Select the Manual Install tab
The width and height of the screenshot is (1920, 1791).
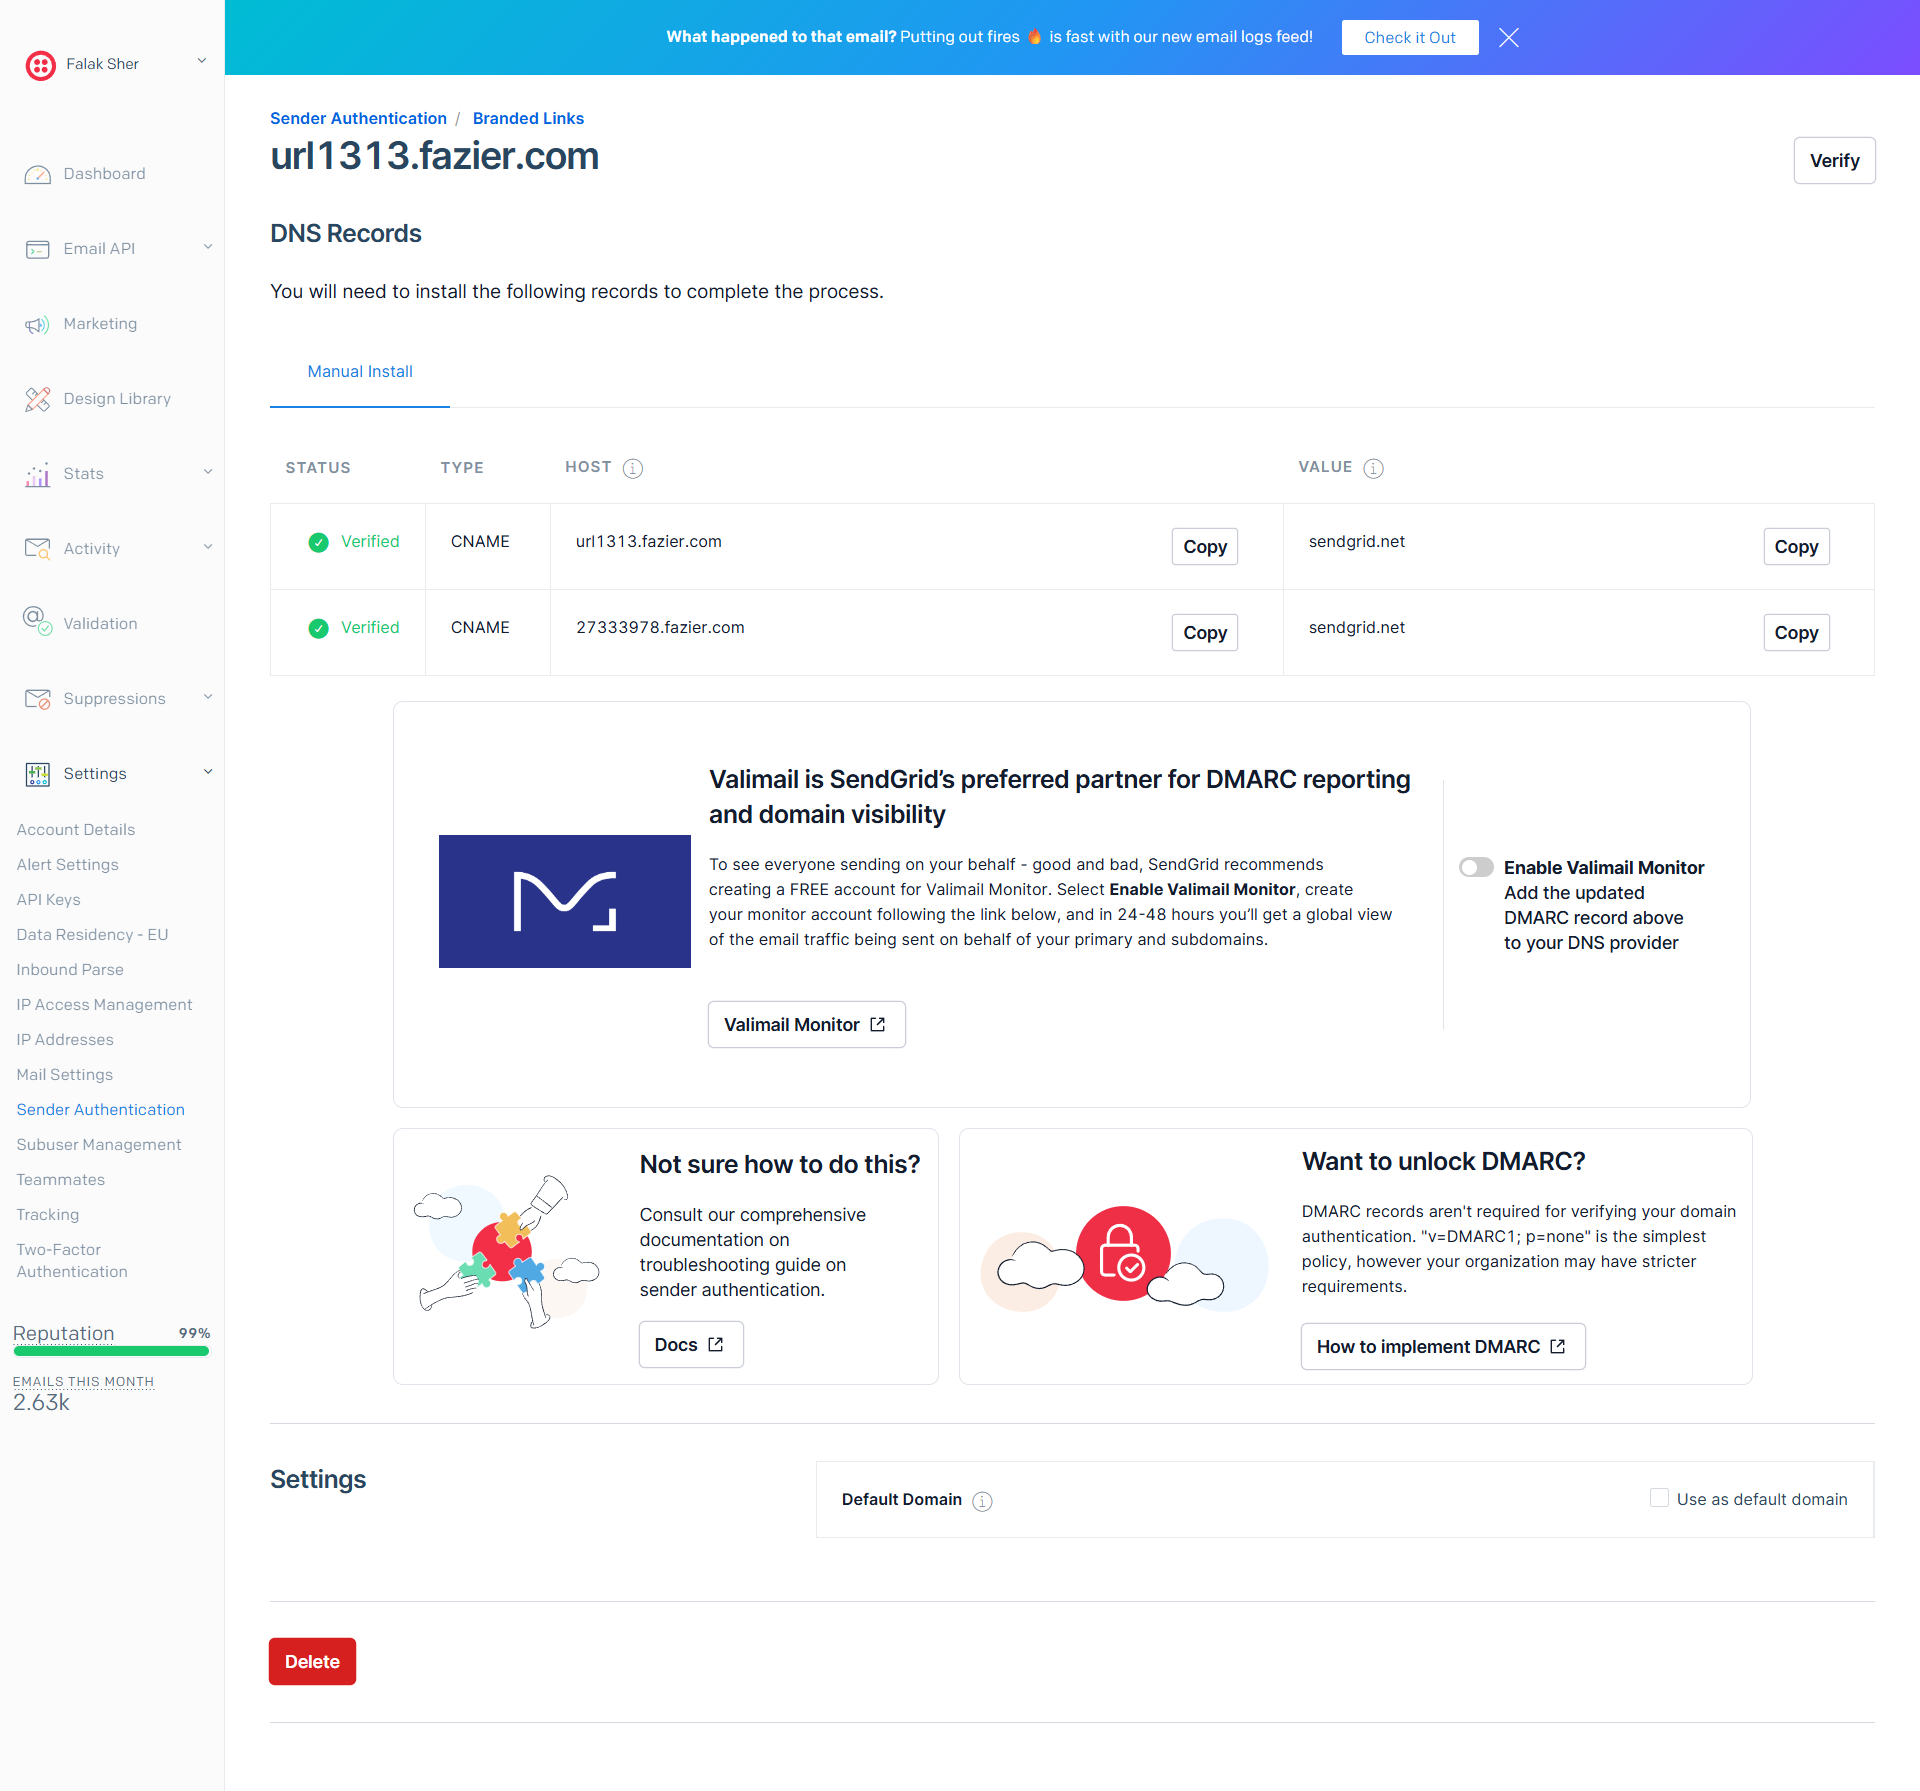click(360, 372)
